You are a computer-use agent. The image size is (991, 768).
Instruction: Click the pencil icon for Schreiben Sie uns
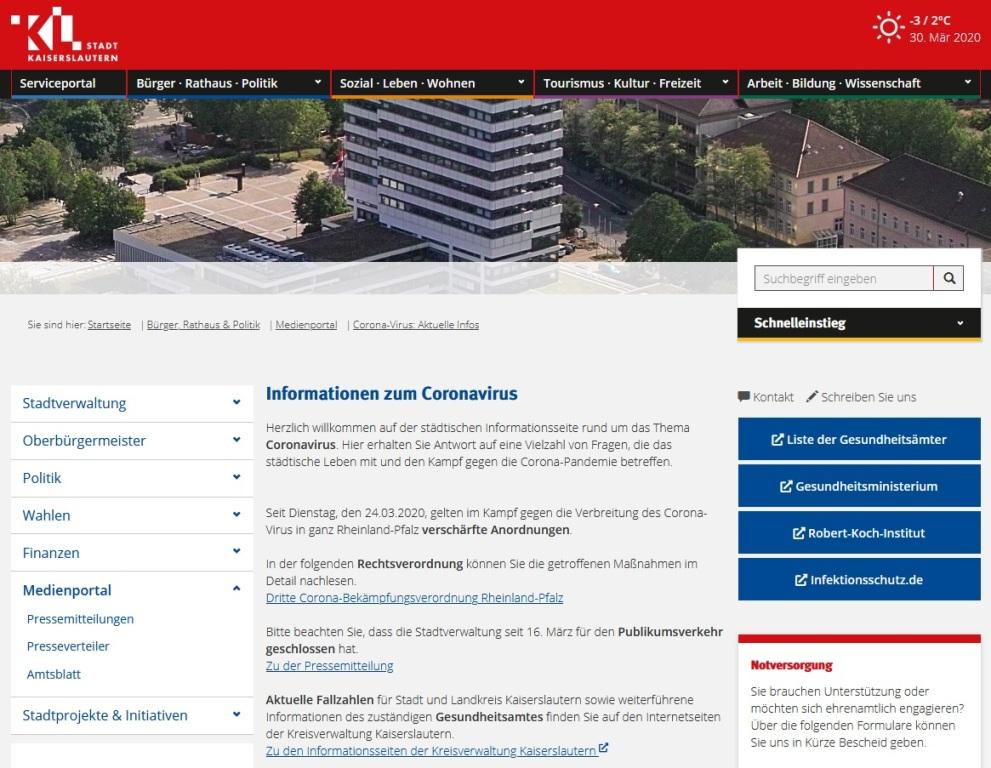point(812,397)
